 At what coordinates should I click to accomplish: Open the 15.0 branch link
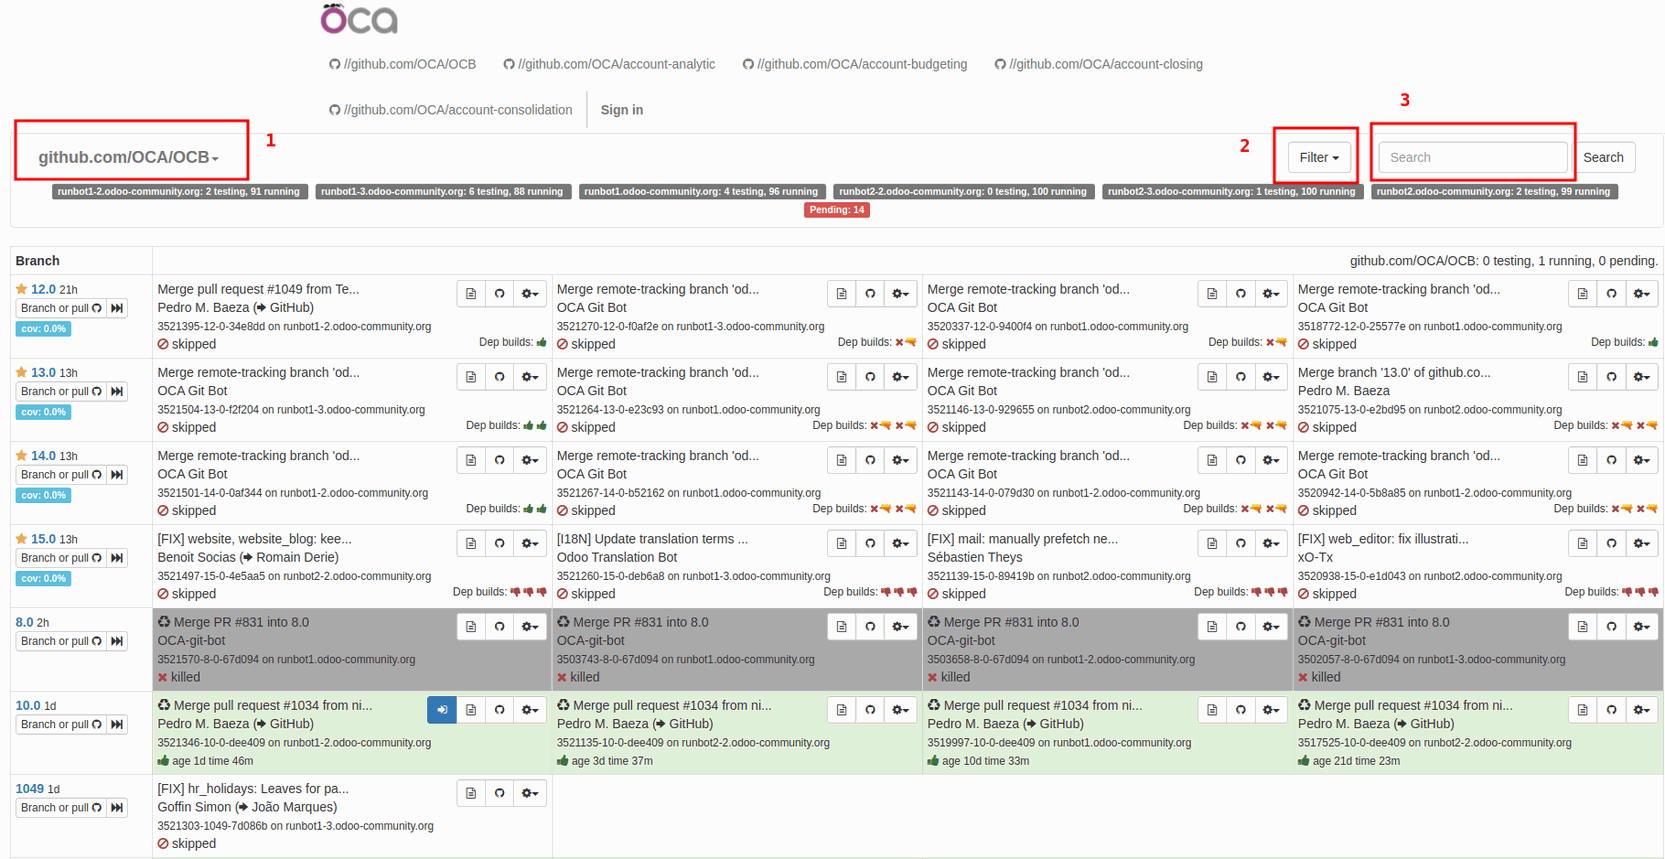[43, 538]
